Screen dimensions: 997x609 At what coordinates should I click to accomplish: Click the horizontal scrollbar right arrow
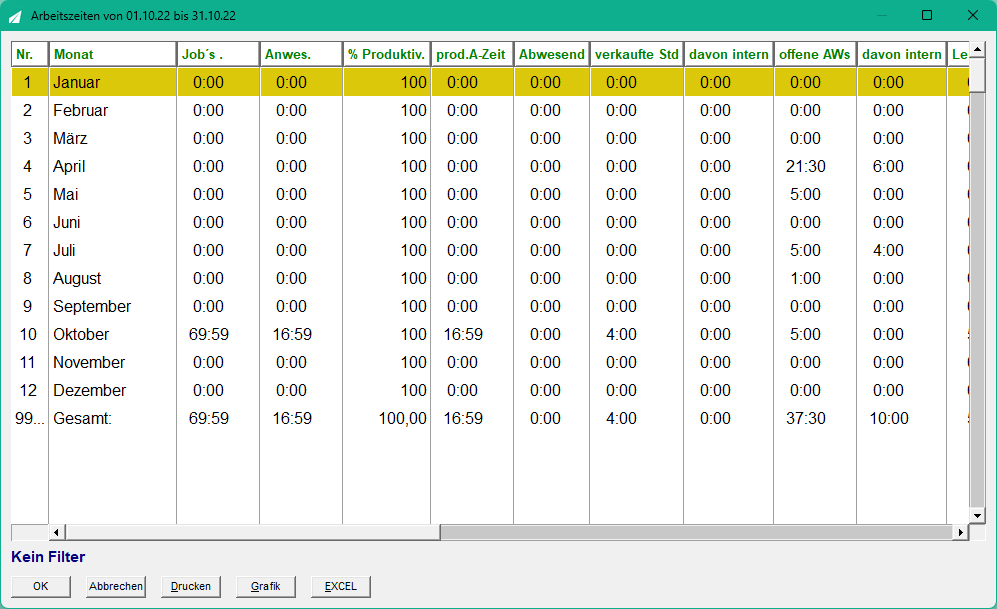(x=960, y=532)
